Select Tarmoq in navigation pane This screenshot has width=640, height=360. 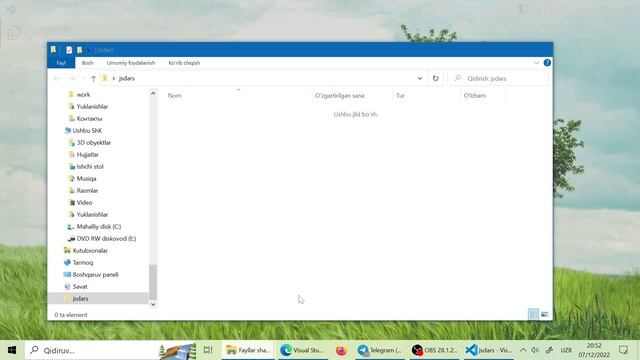(x=82, y=262)
